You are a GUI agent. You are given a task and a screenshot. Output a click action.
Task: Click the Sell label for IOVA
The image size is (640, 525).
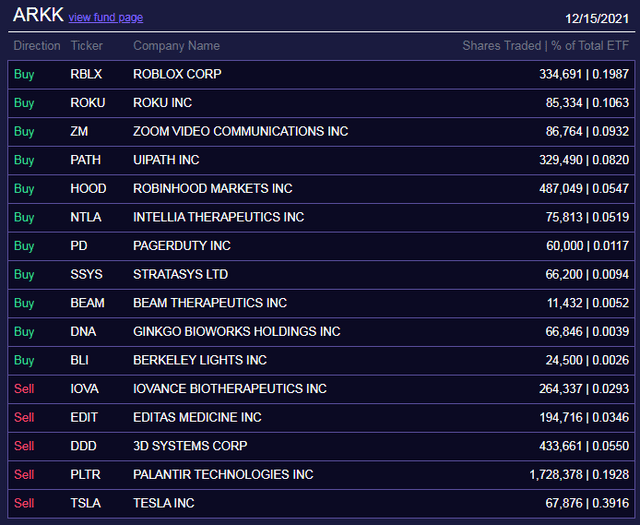pos(24,388)
